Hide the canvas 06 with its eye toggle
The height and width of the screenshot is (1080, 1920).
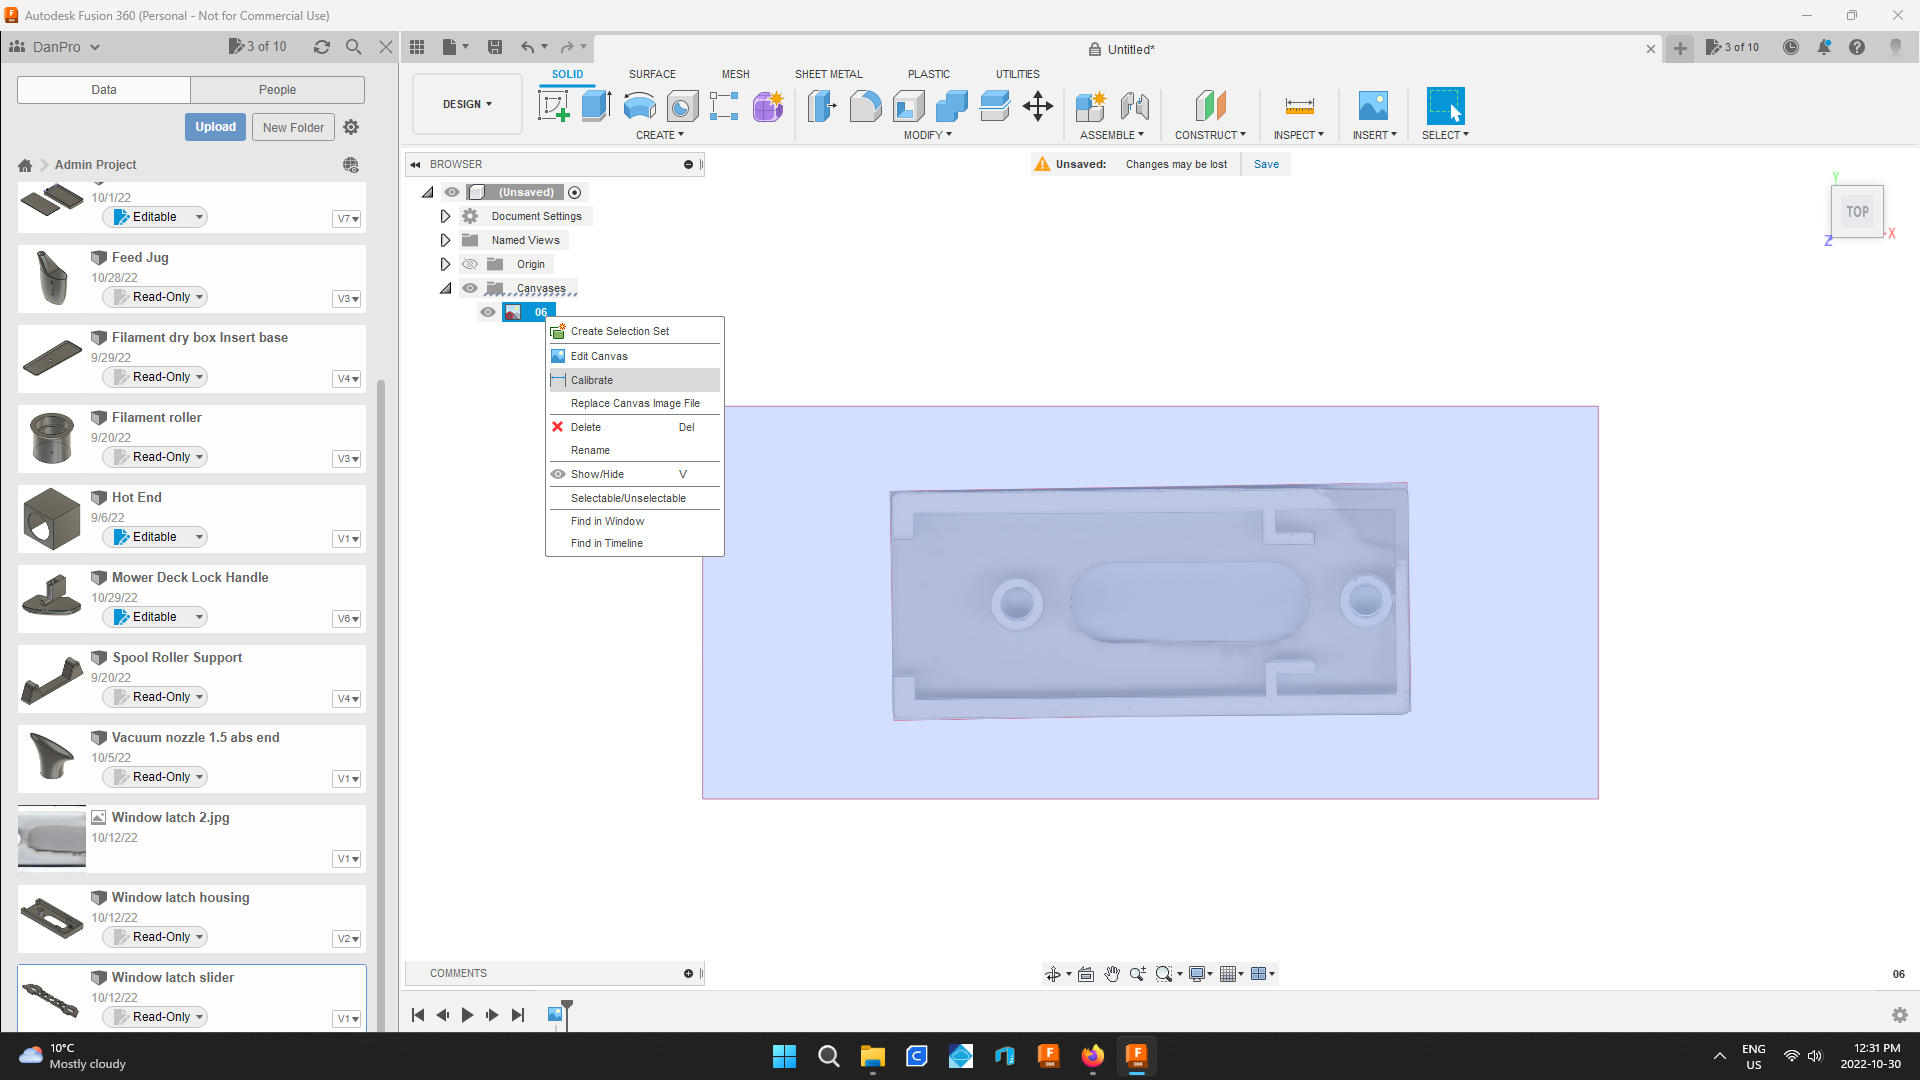pyautogui.click(x=487, y=312)
